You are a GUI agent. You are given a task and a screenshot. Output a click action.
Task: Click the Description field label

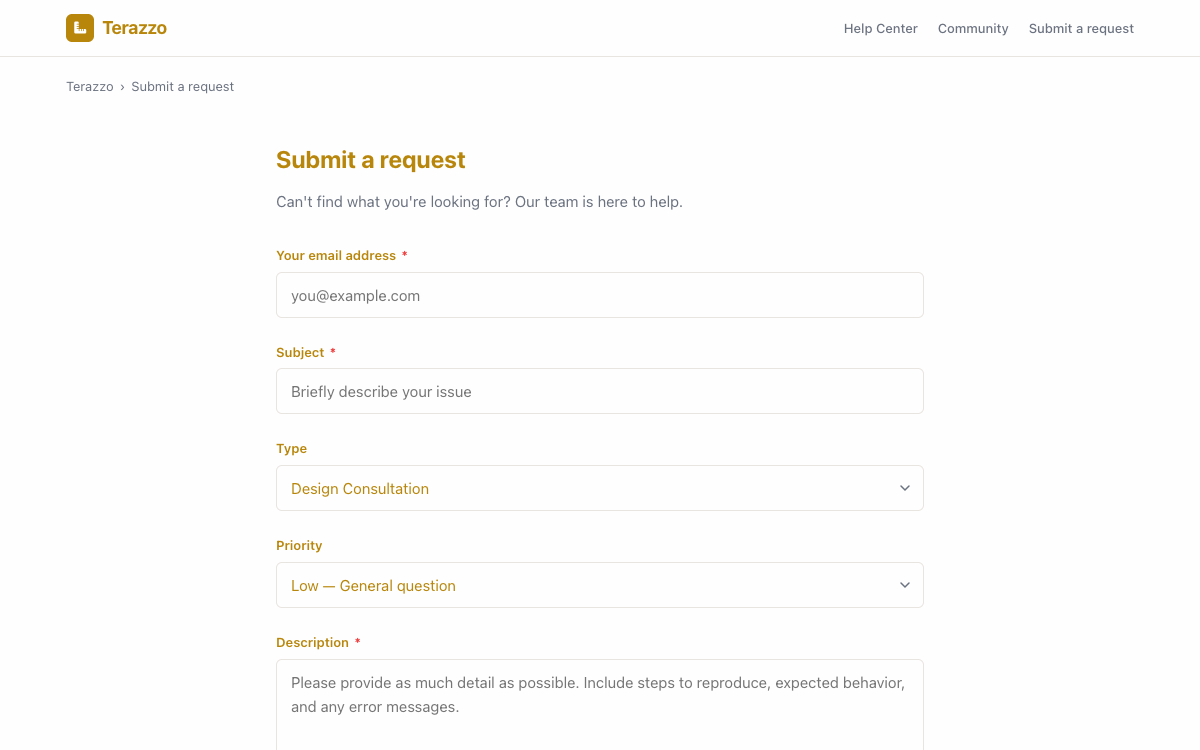click(x=312, y=643)
